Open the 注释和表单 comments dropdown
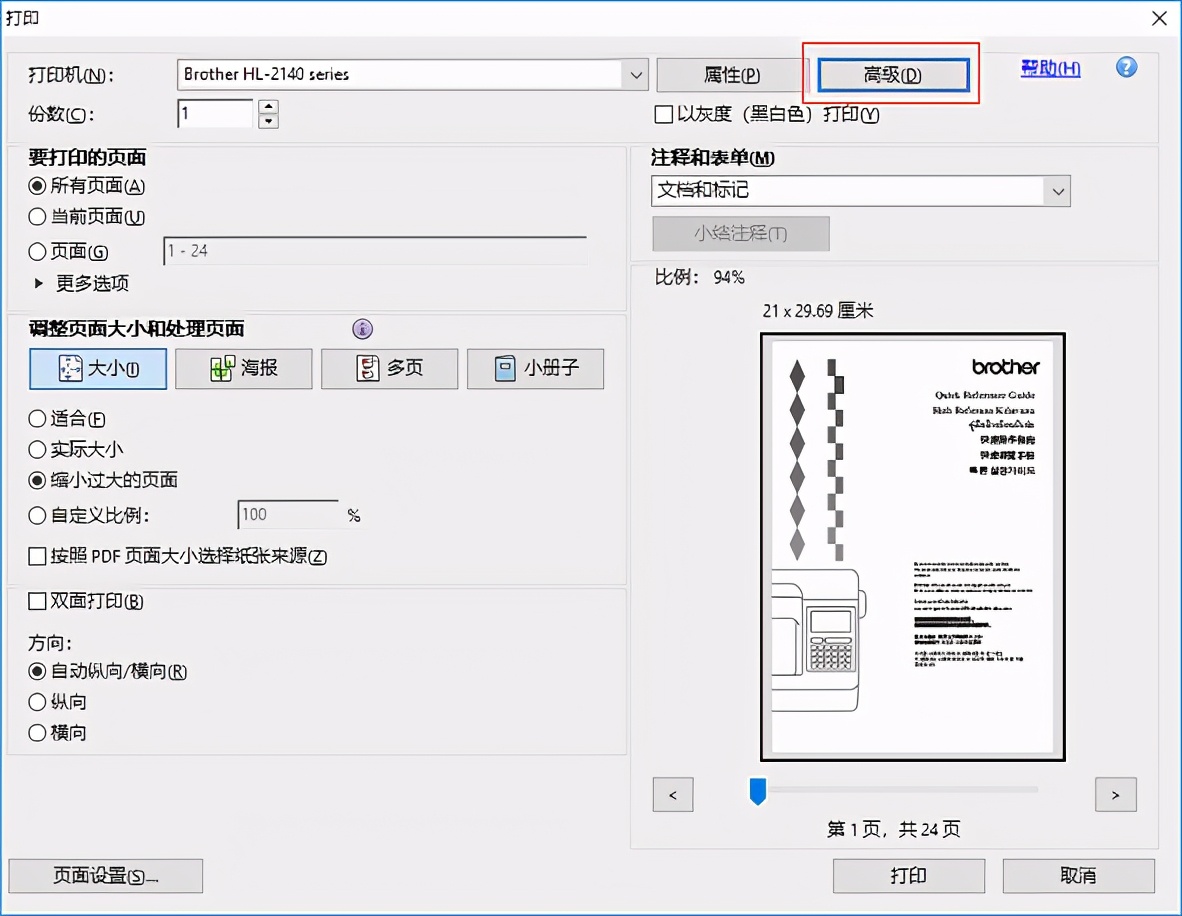 [1058, 191]
